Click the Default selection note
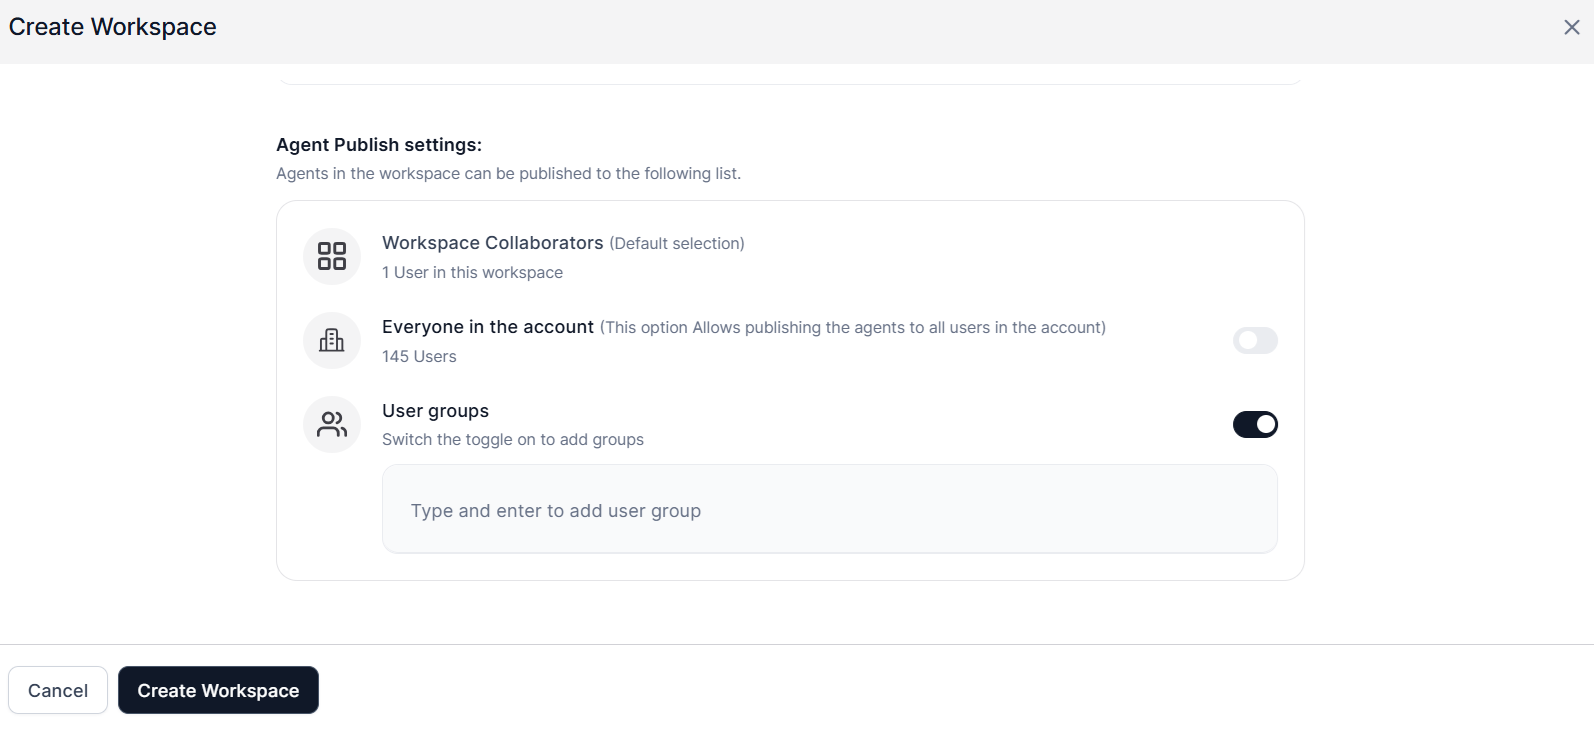1594x729 pixels. click(x=677, y=243)
